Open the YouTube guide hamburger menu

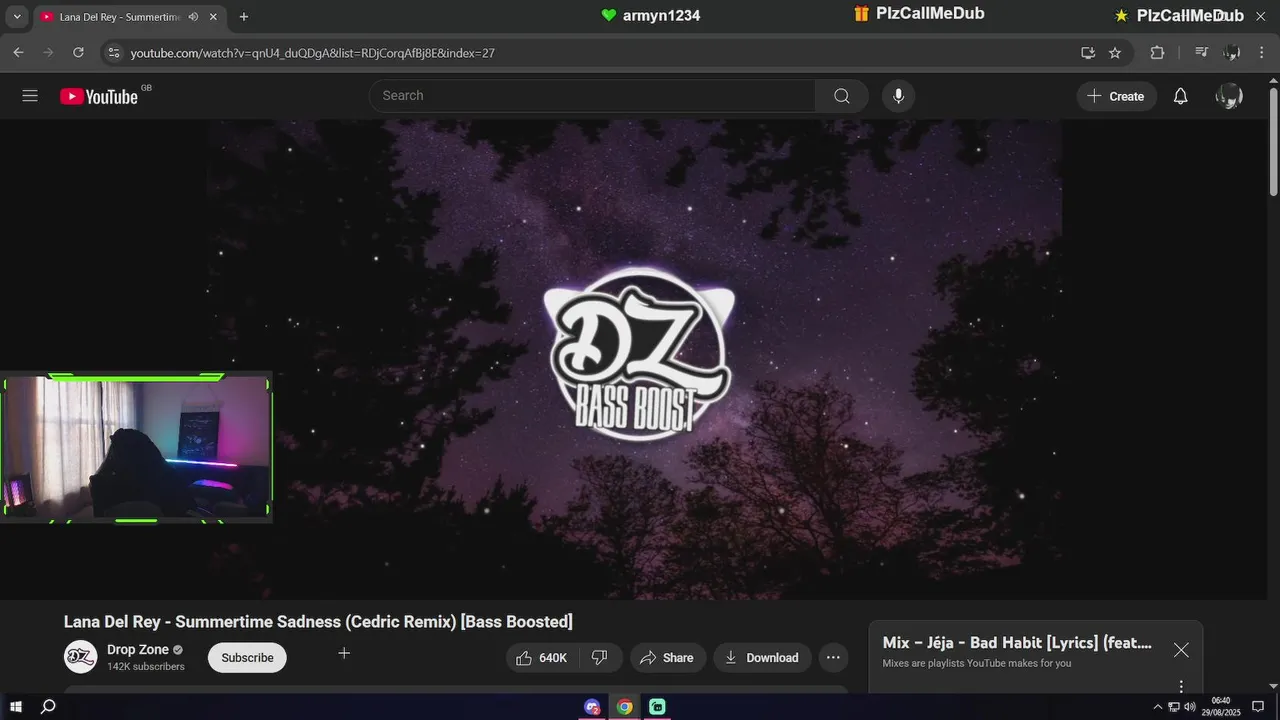pos(30,96)
